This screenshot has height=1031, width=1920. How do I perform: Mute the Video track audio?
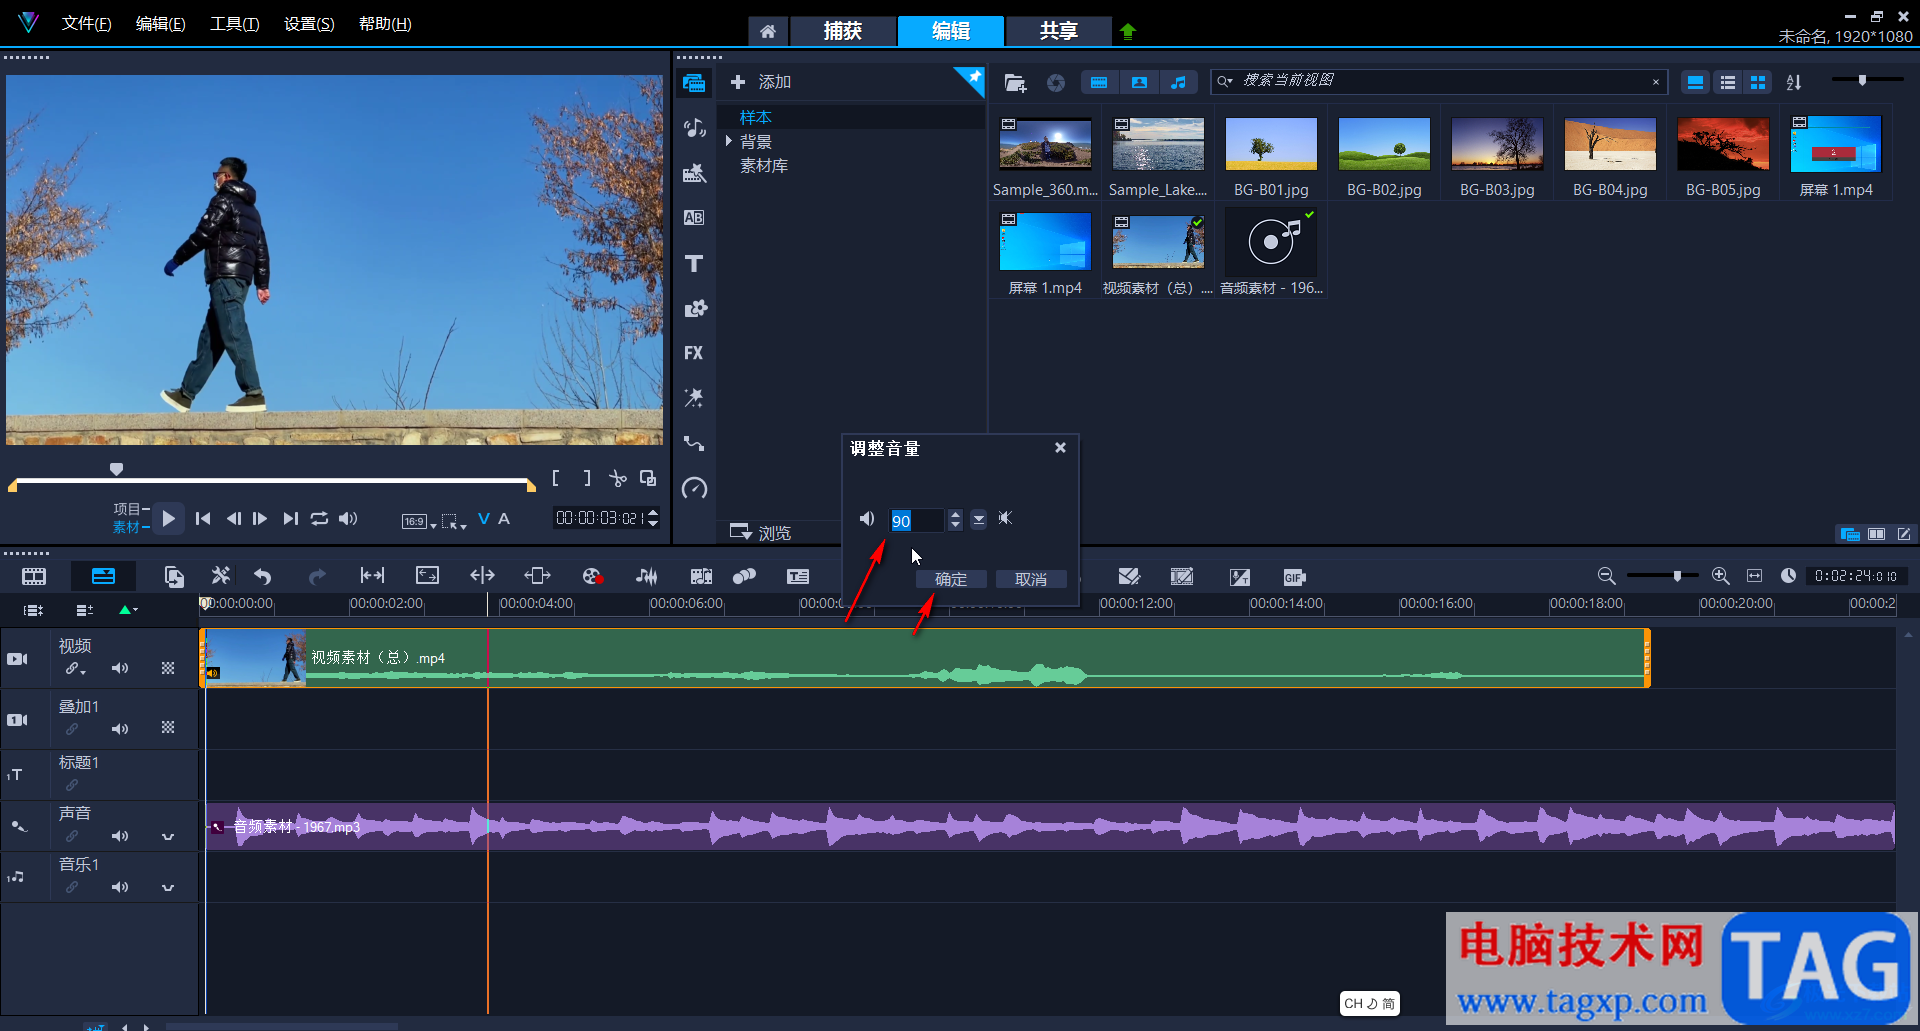click(120, 668)
